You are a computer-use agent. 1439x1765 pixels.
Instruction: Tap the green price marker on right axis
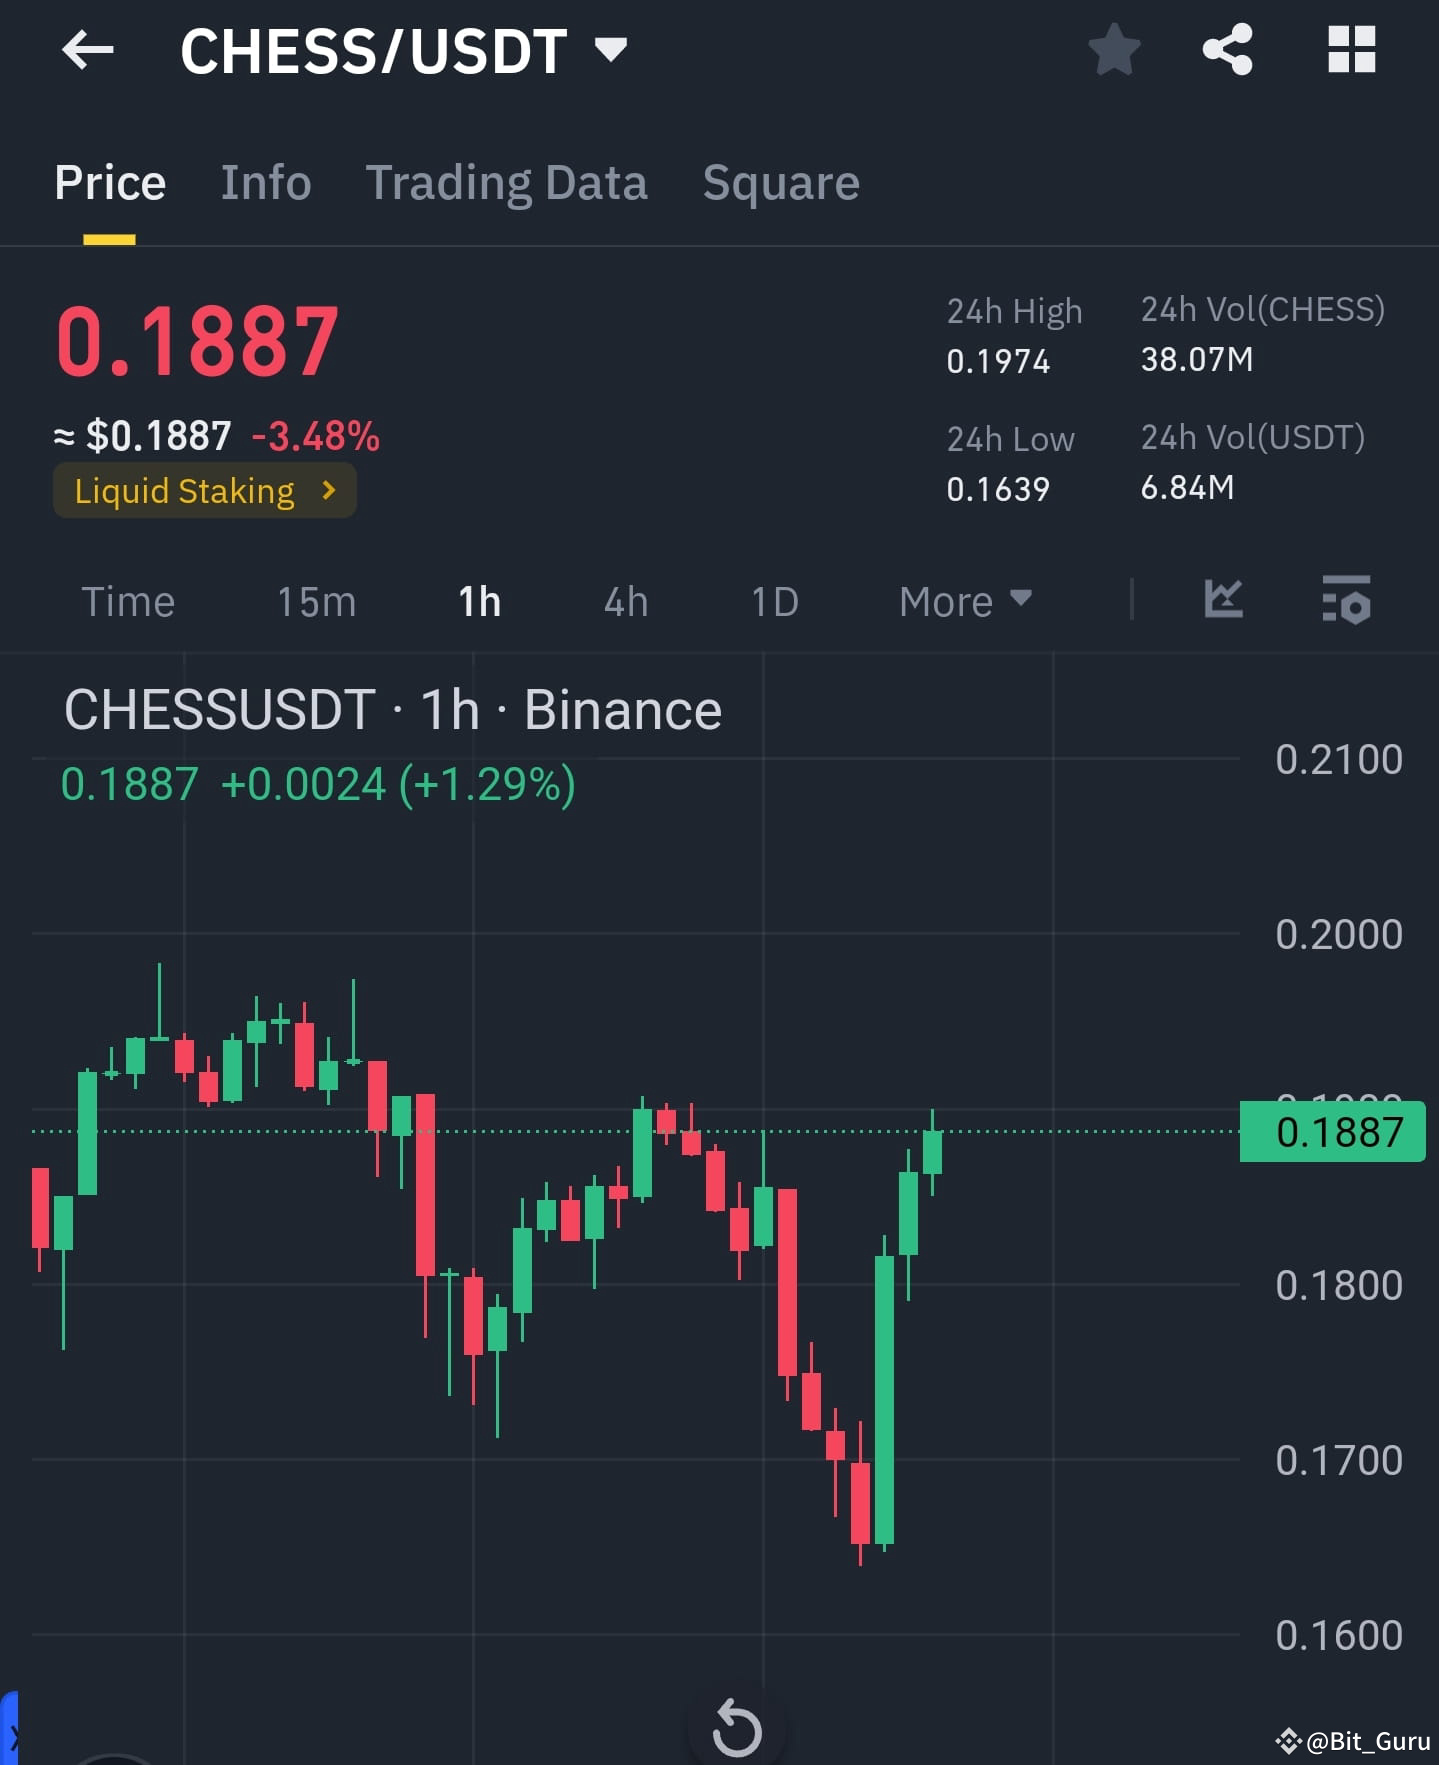[1332, 1132]
